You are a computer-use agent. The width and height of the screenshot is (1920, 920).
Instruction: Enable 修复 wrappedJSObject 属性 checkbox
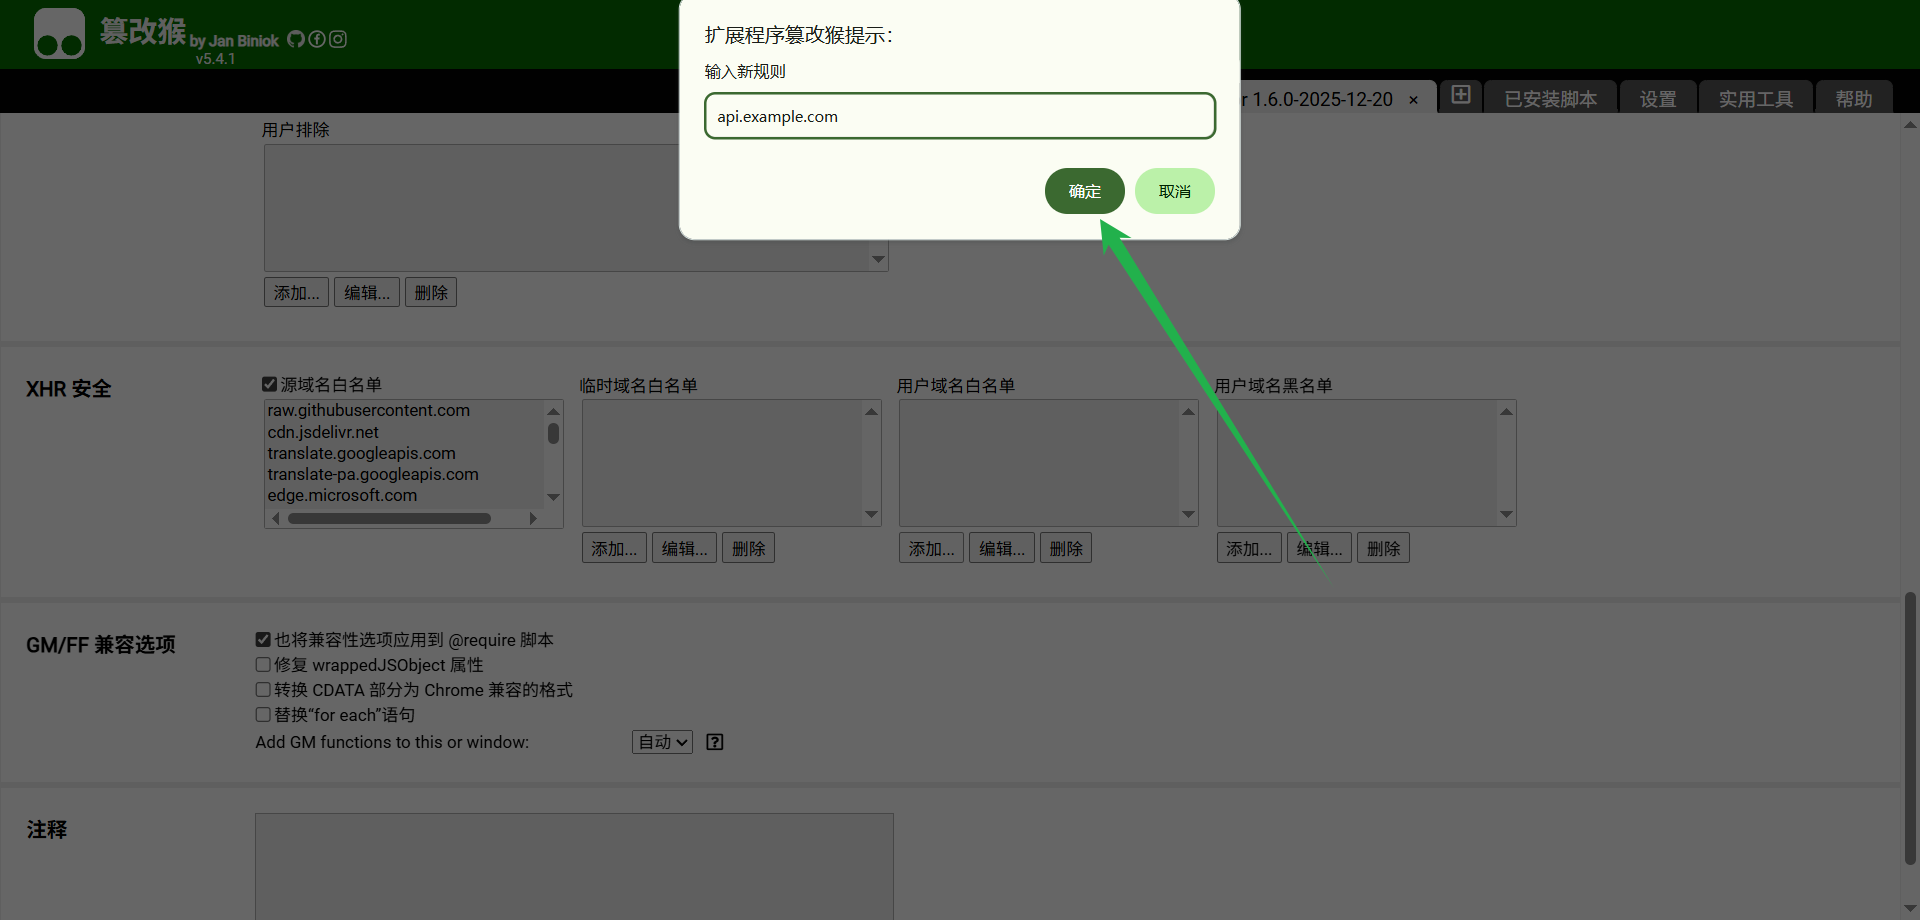click(263, 665)
